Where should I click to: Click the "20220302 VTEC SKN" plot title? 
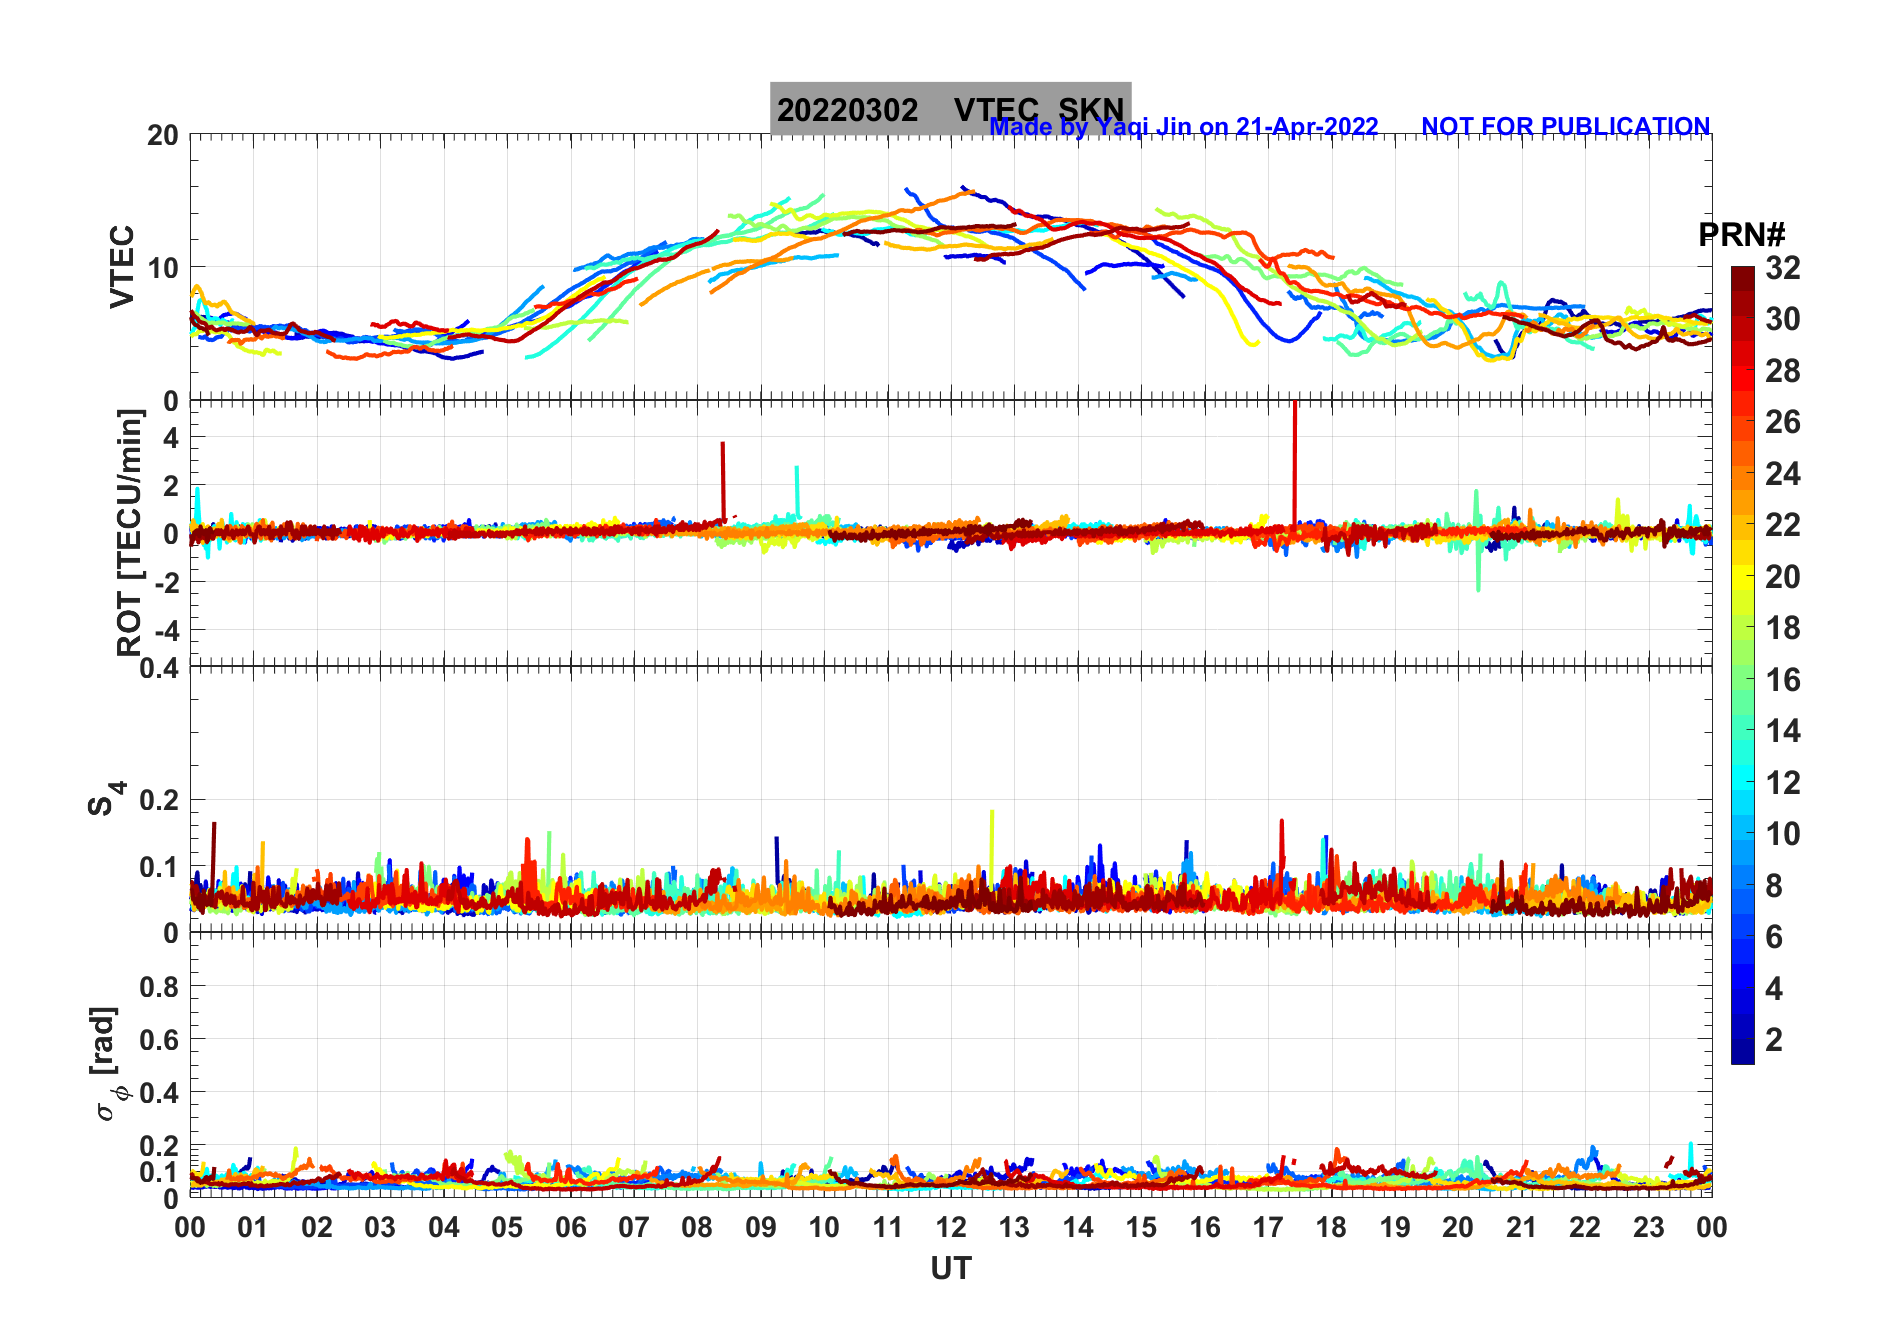pyautogui.click(x=950, y=109)
